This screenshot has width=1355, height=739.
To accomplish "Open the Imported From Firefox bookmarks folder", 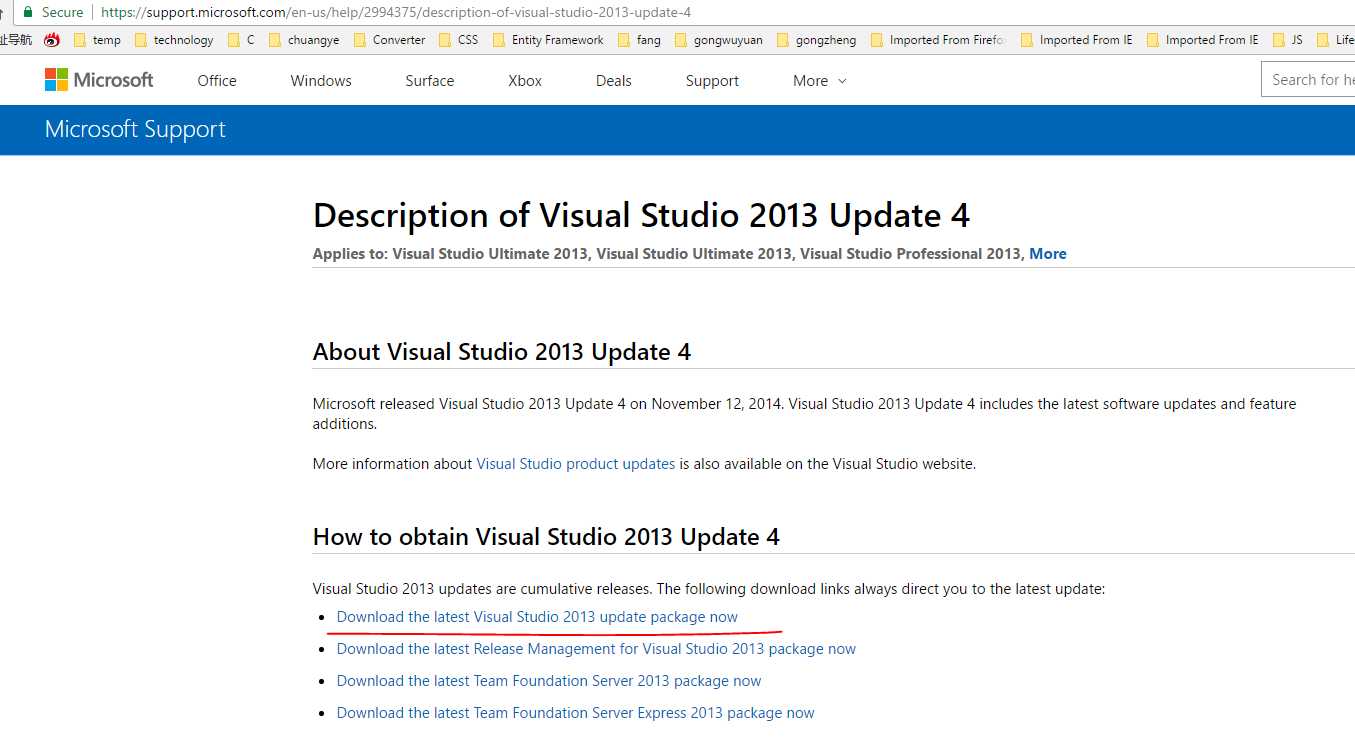I will pyautogui.click(x=938, y=40).
